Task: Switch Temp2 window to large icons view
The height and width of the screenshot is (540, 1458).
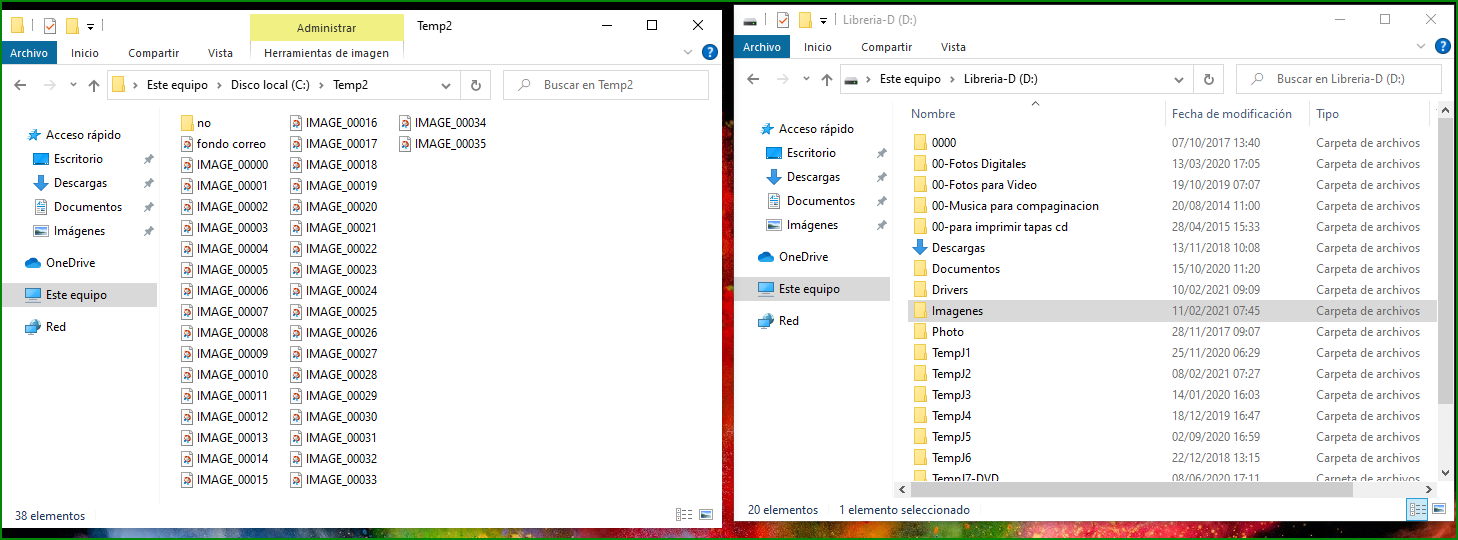Action: 706,515
